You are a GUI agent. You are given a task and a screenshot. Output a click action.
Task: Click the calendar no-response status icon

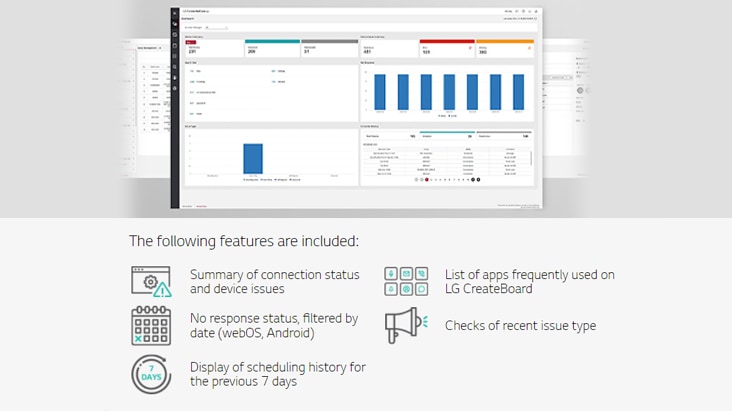click(151, 326)
